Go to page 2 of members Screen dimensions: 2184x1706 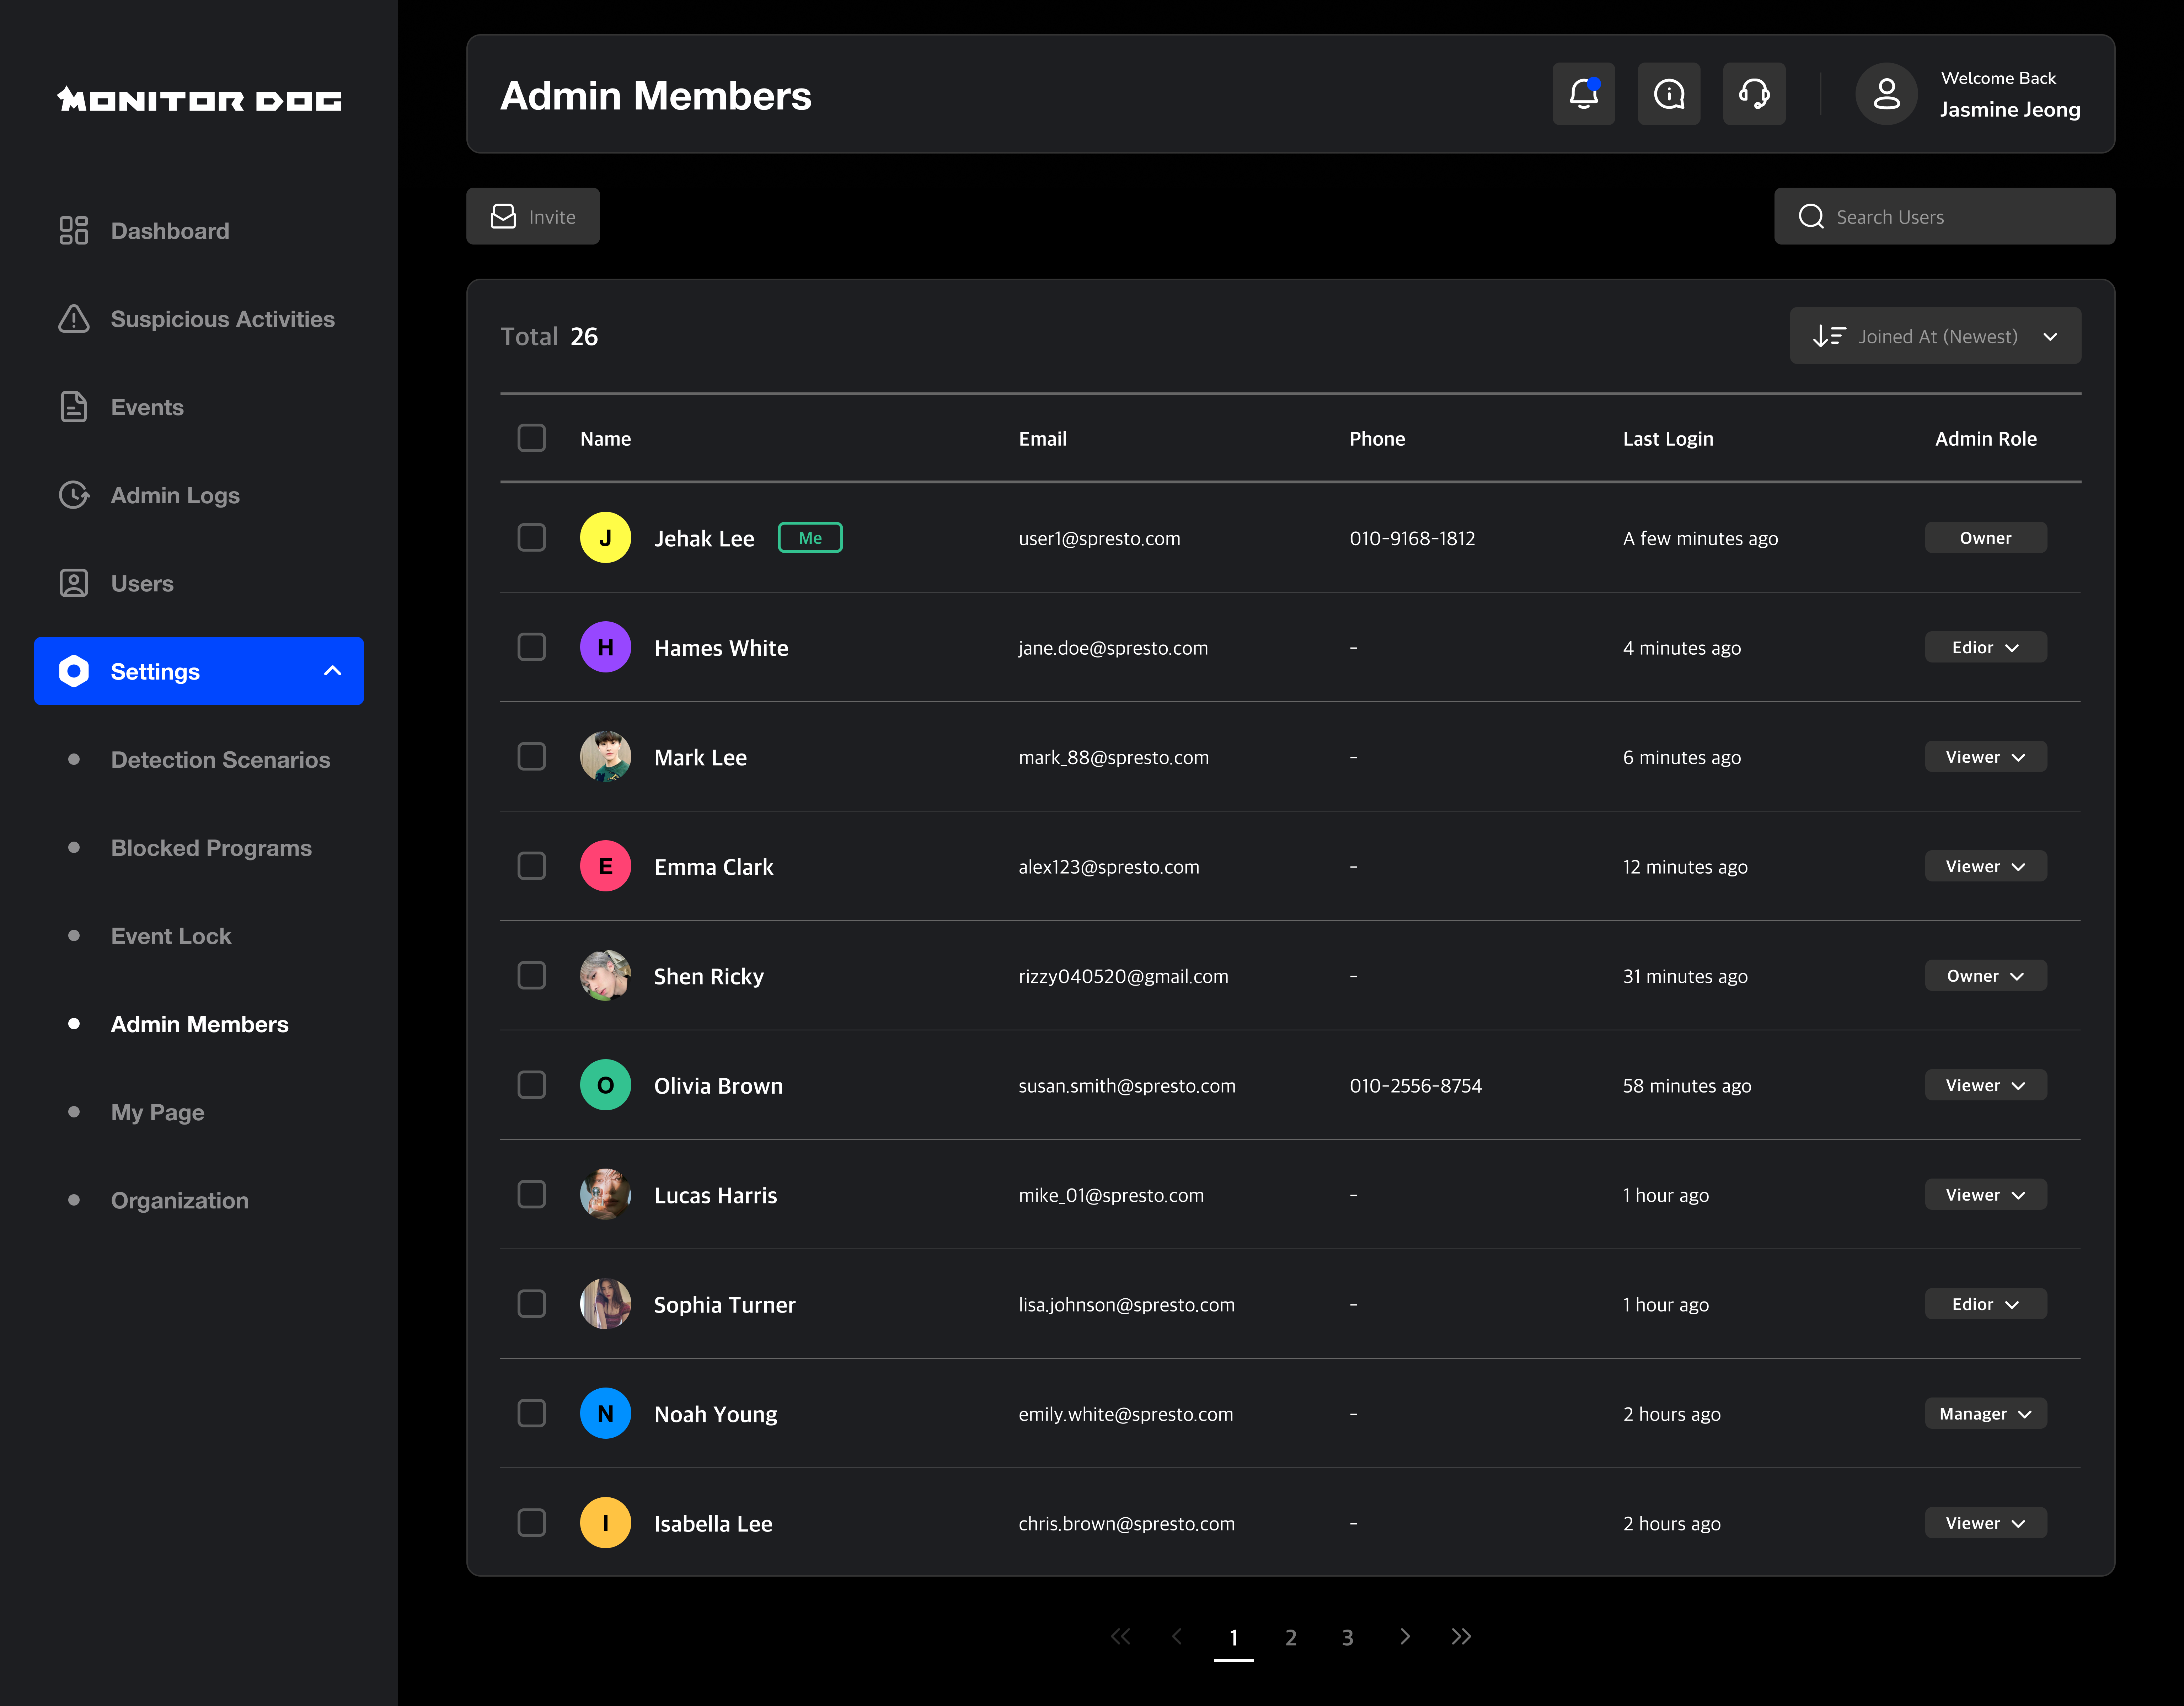1290,1637
